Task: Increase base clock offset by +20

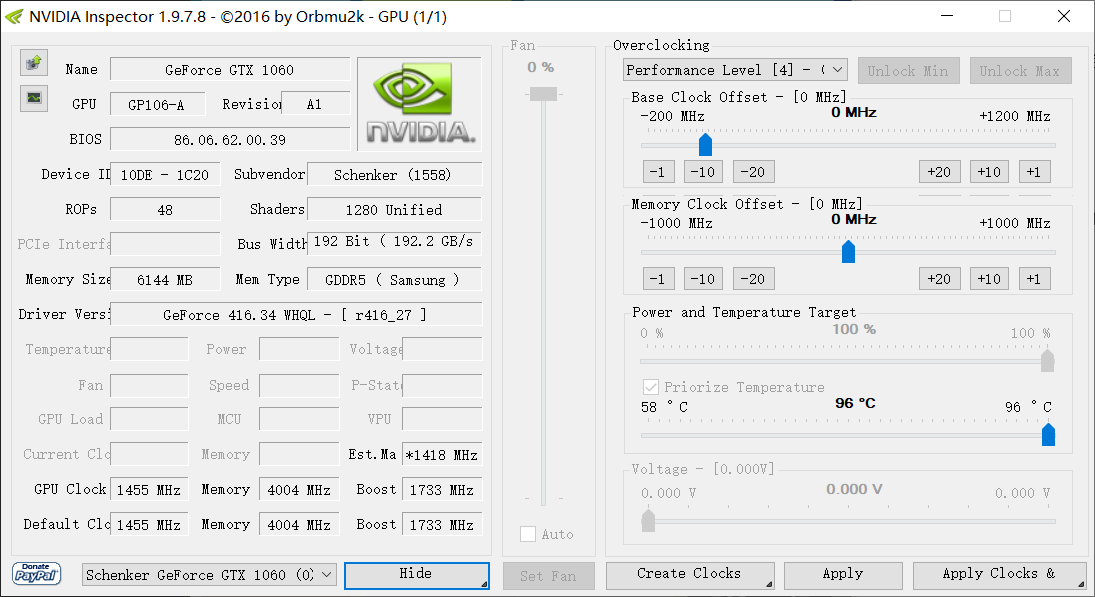Action: point(939,171)
